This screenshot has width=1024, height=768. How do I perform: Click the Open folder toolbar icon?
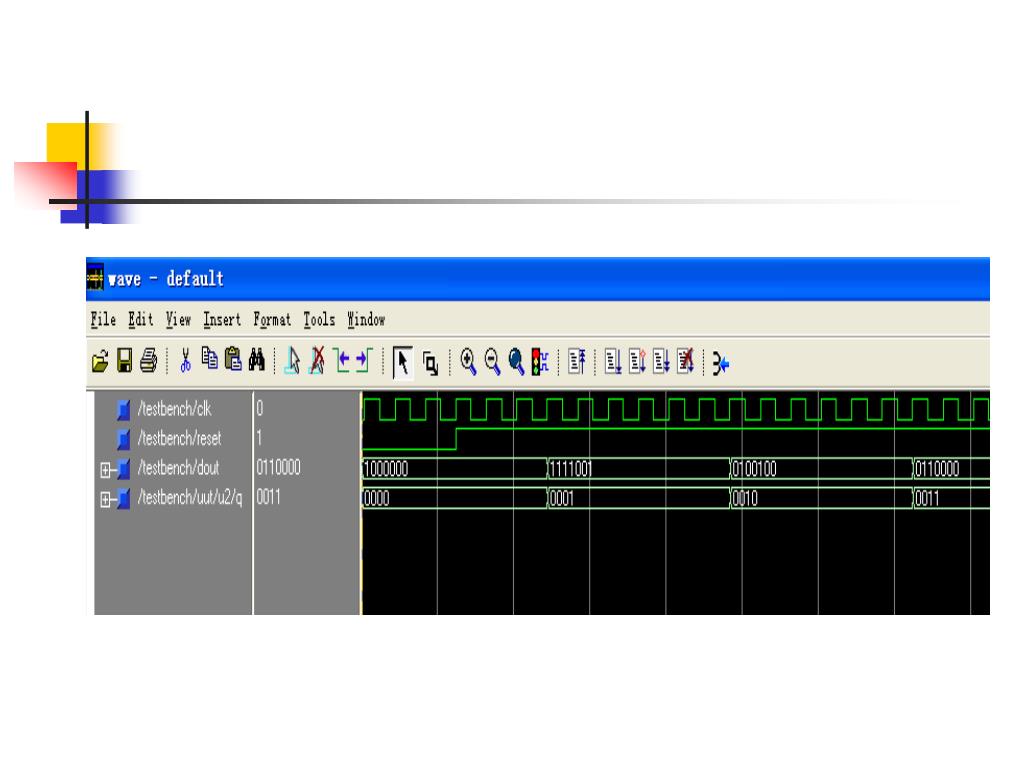click(100, 361)
